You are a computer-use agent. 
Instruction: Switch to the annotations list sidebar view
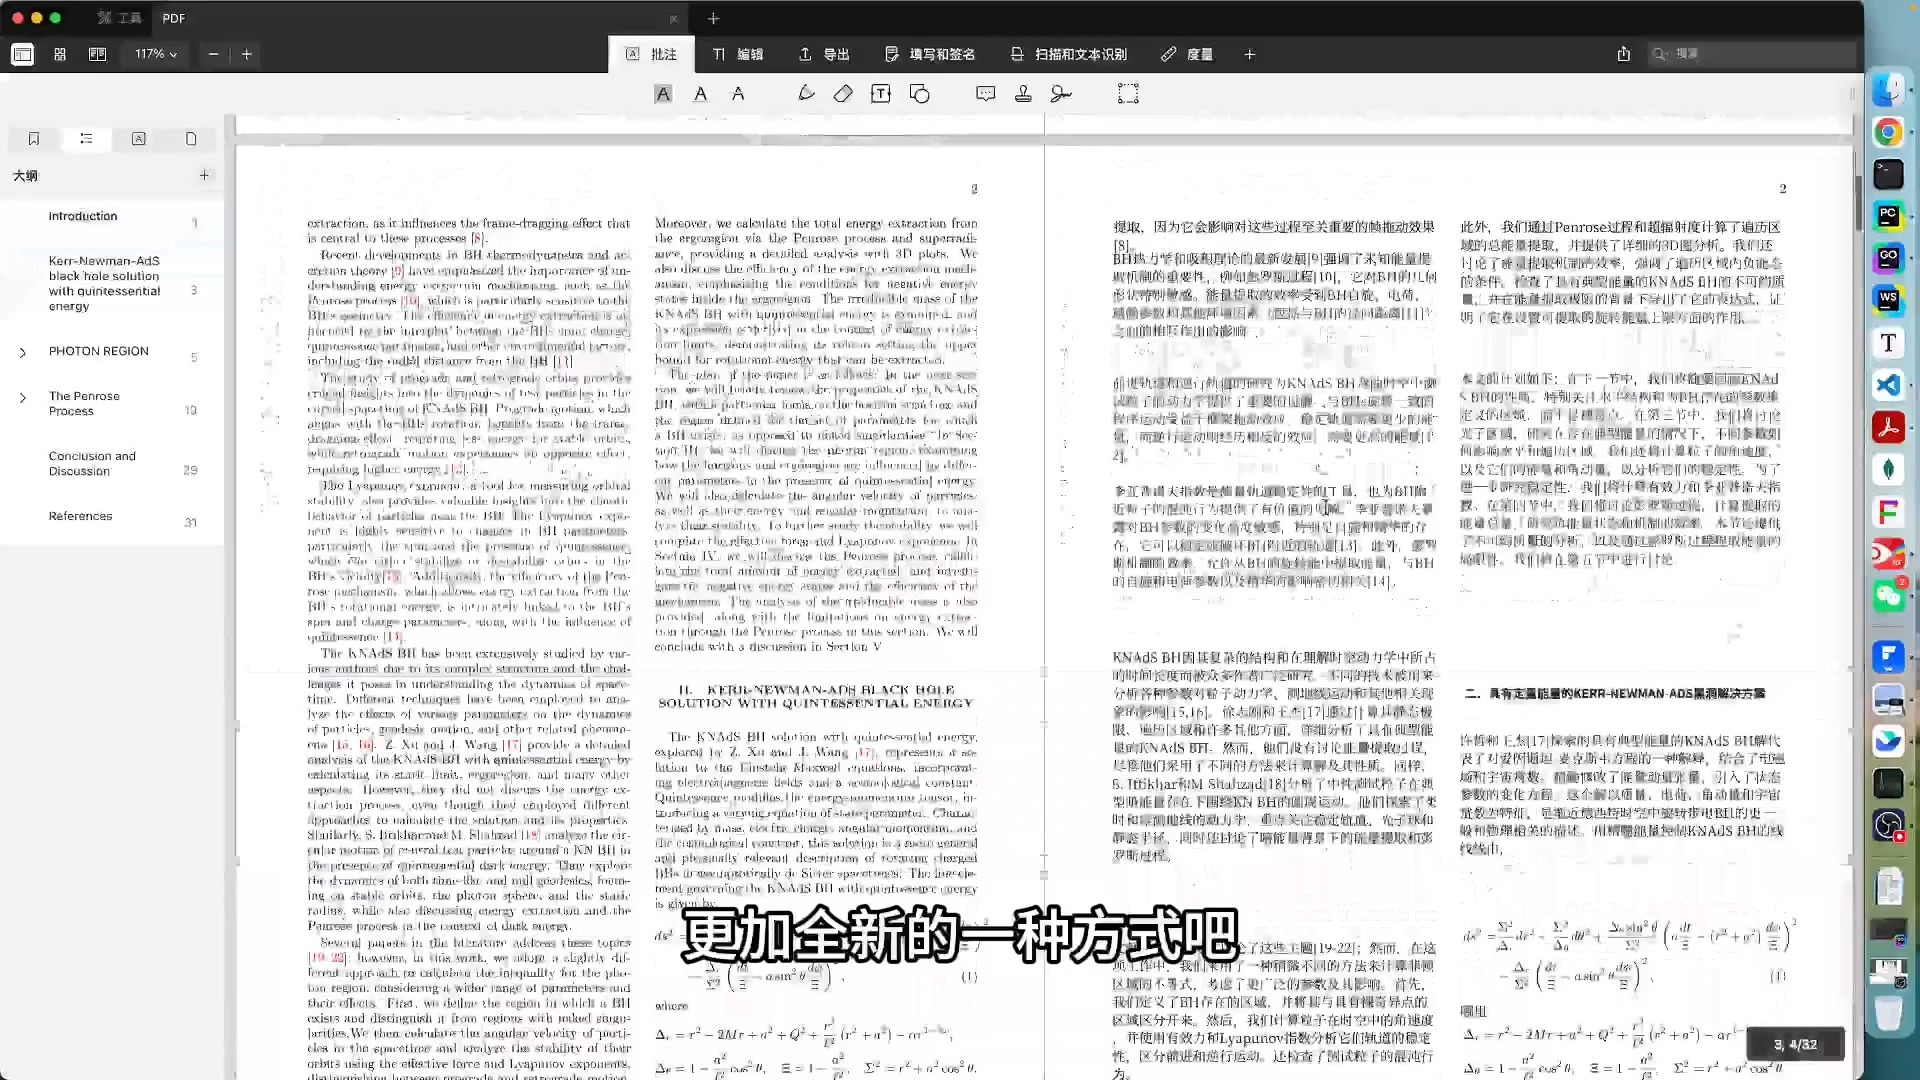(139, 139)
